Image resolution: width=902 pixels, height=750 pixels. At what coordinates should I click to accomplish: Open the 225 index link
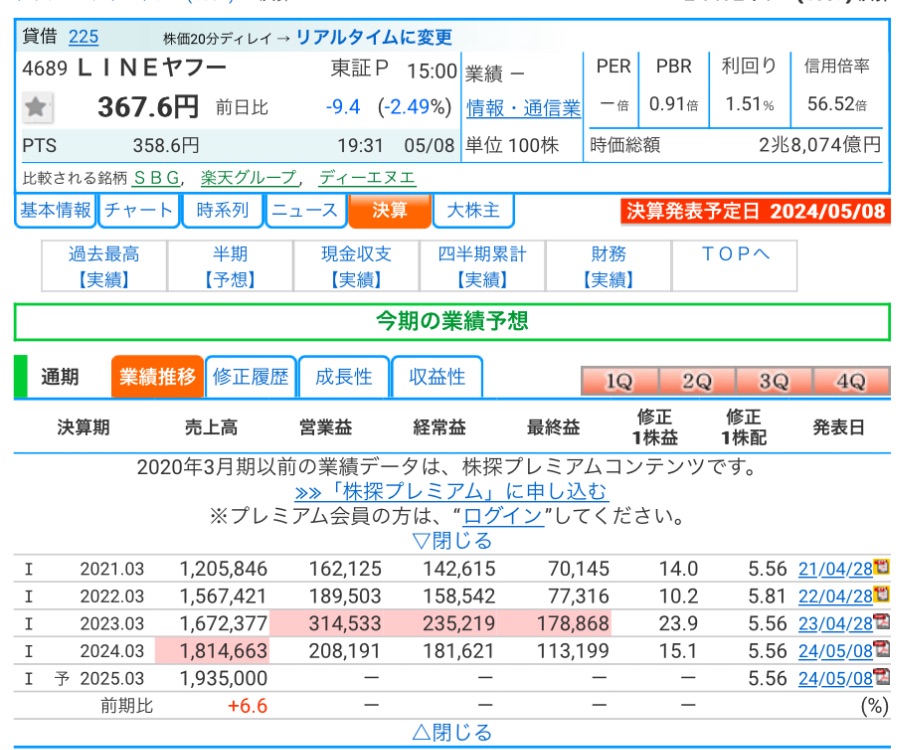83,37
